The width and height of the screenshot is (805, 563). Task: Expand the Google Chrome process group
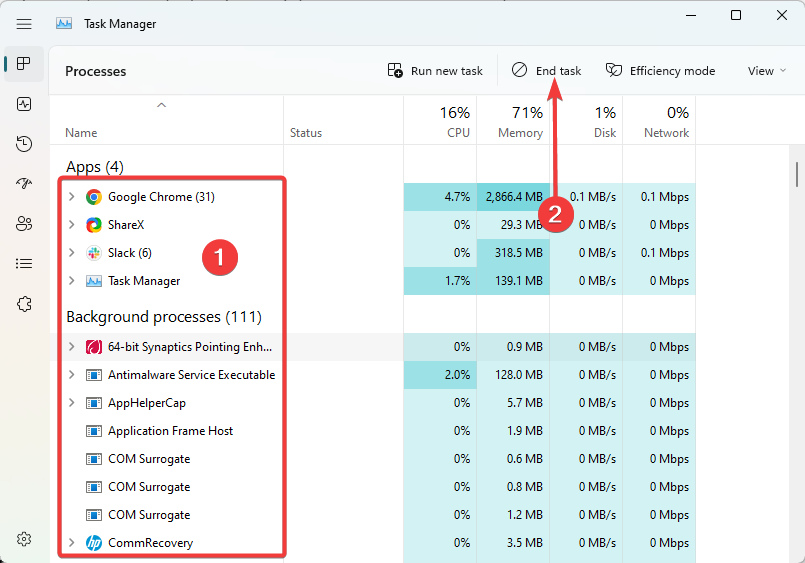point(72,197)
